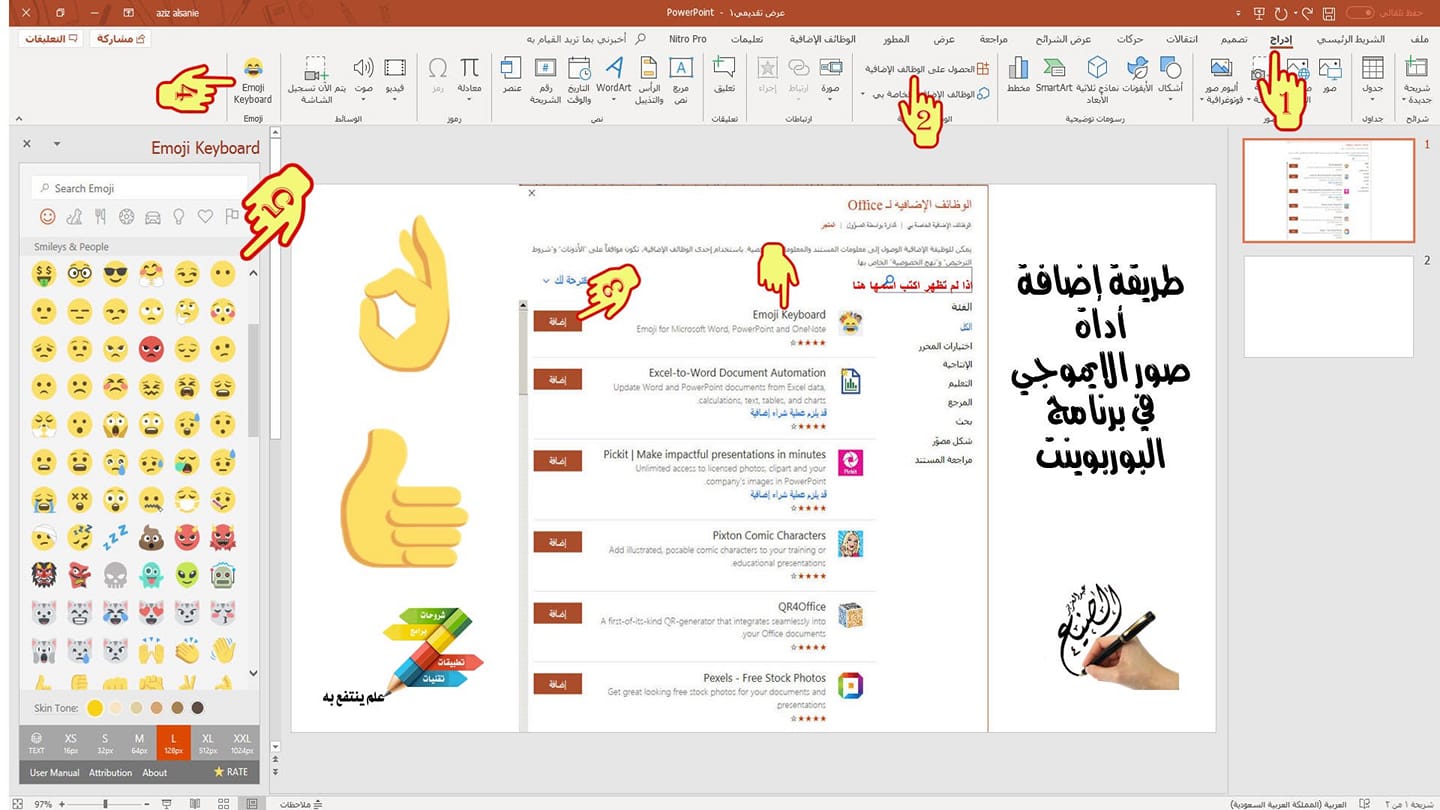Open the Transitions (انتقالات) tab
1440x810 pixels.
click(1182, 39)
